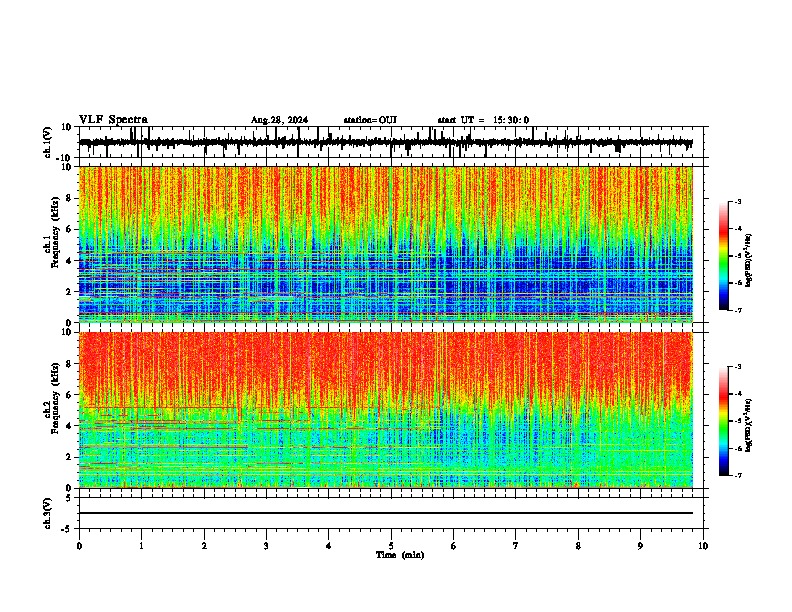Click time axis tick label "2"
The height and width of the screenshot is (612, 792).
[204, 546]
